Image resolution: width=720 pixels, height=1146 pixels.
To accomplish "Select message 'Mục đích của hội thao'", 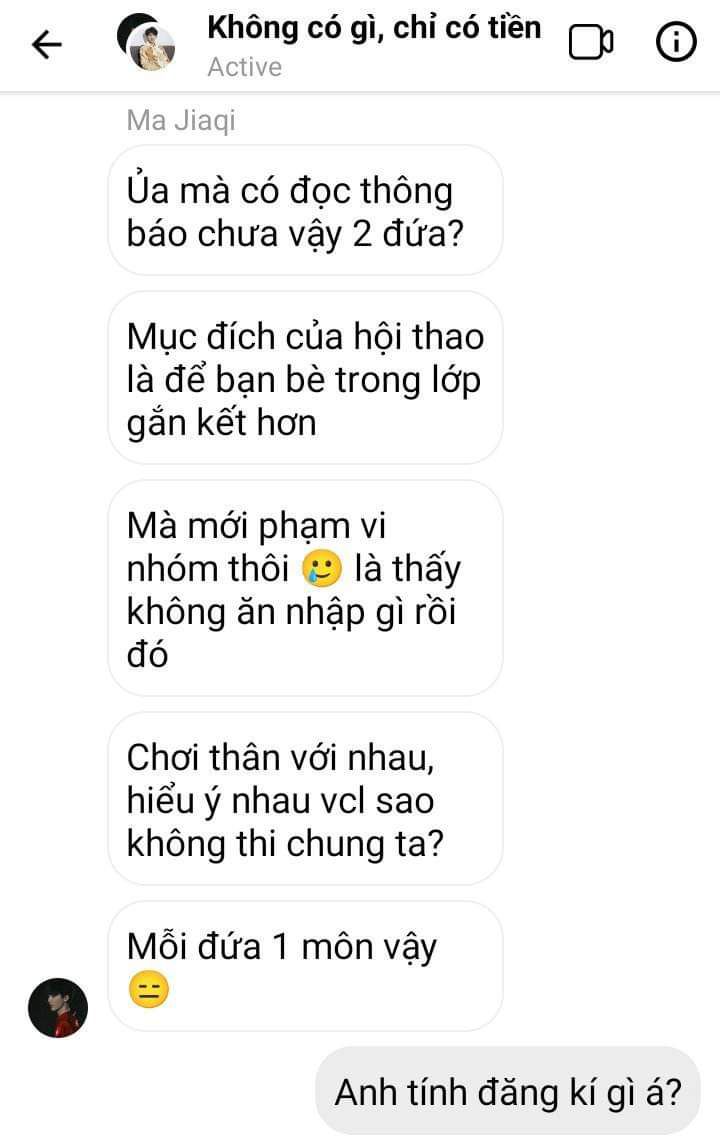I will tap(306, 378).
